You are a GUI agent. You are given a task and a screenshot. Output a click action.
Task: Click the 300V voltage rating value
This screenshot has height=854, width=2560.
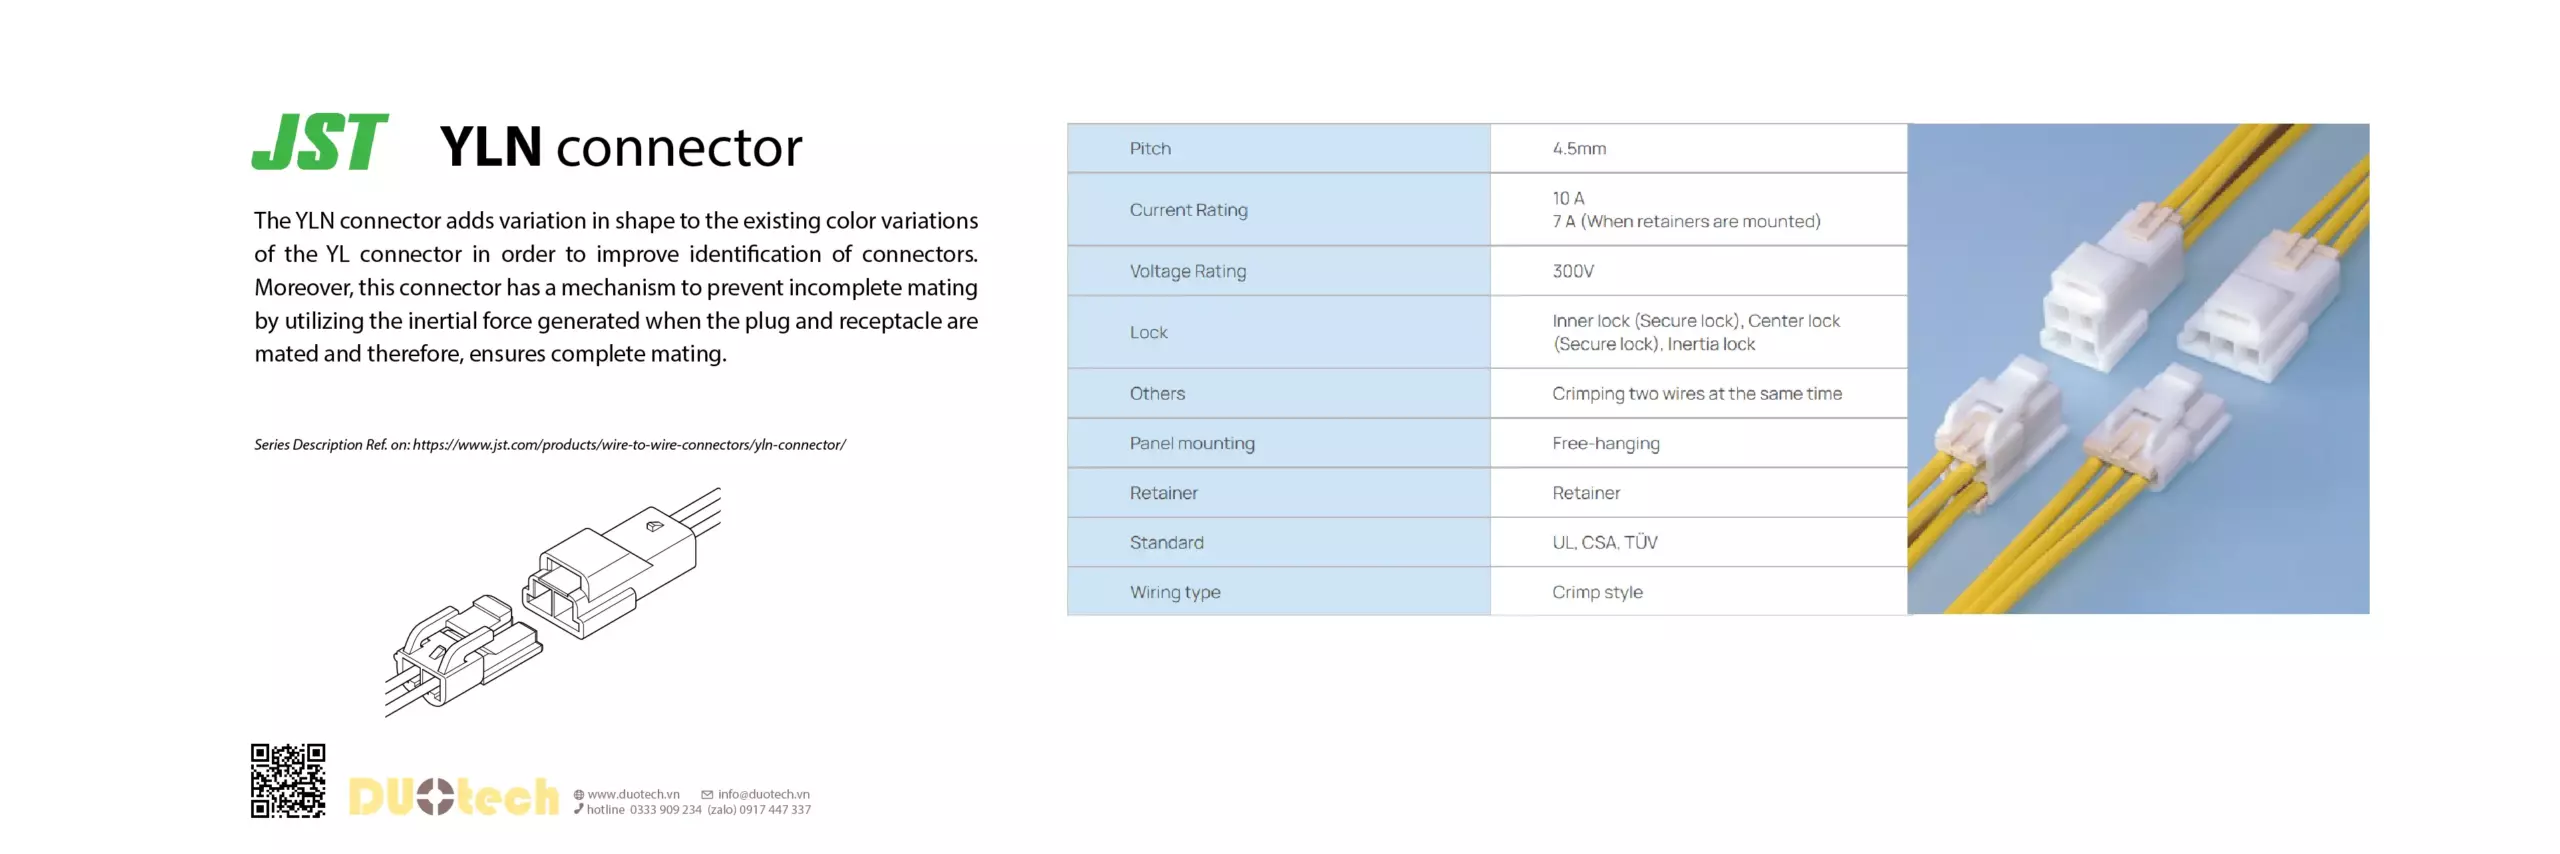1573,271
